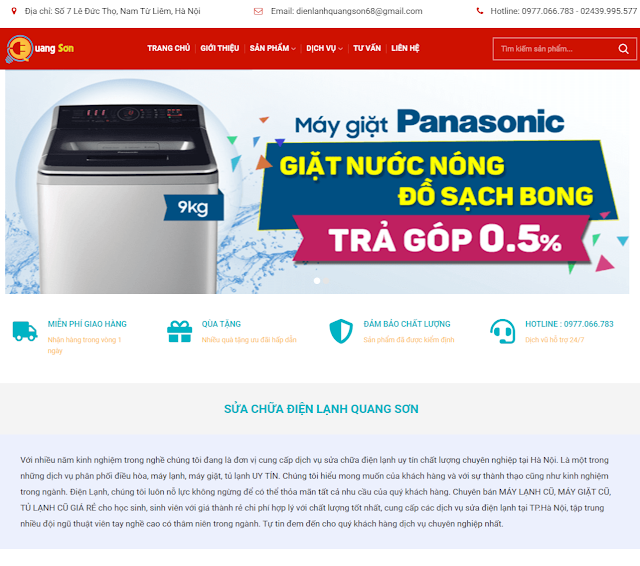Click the product search input field
The width and height of the screenshot is (640, 566).
pyautogui.click(x=555, y=49)
